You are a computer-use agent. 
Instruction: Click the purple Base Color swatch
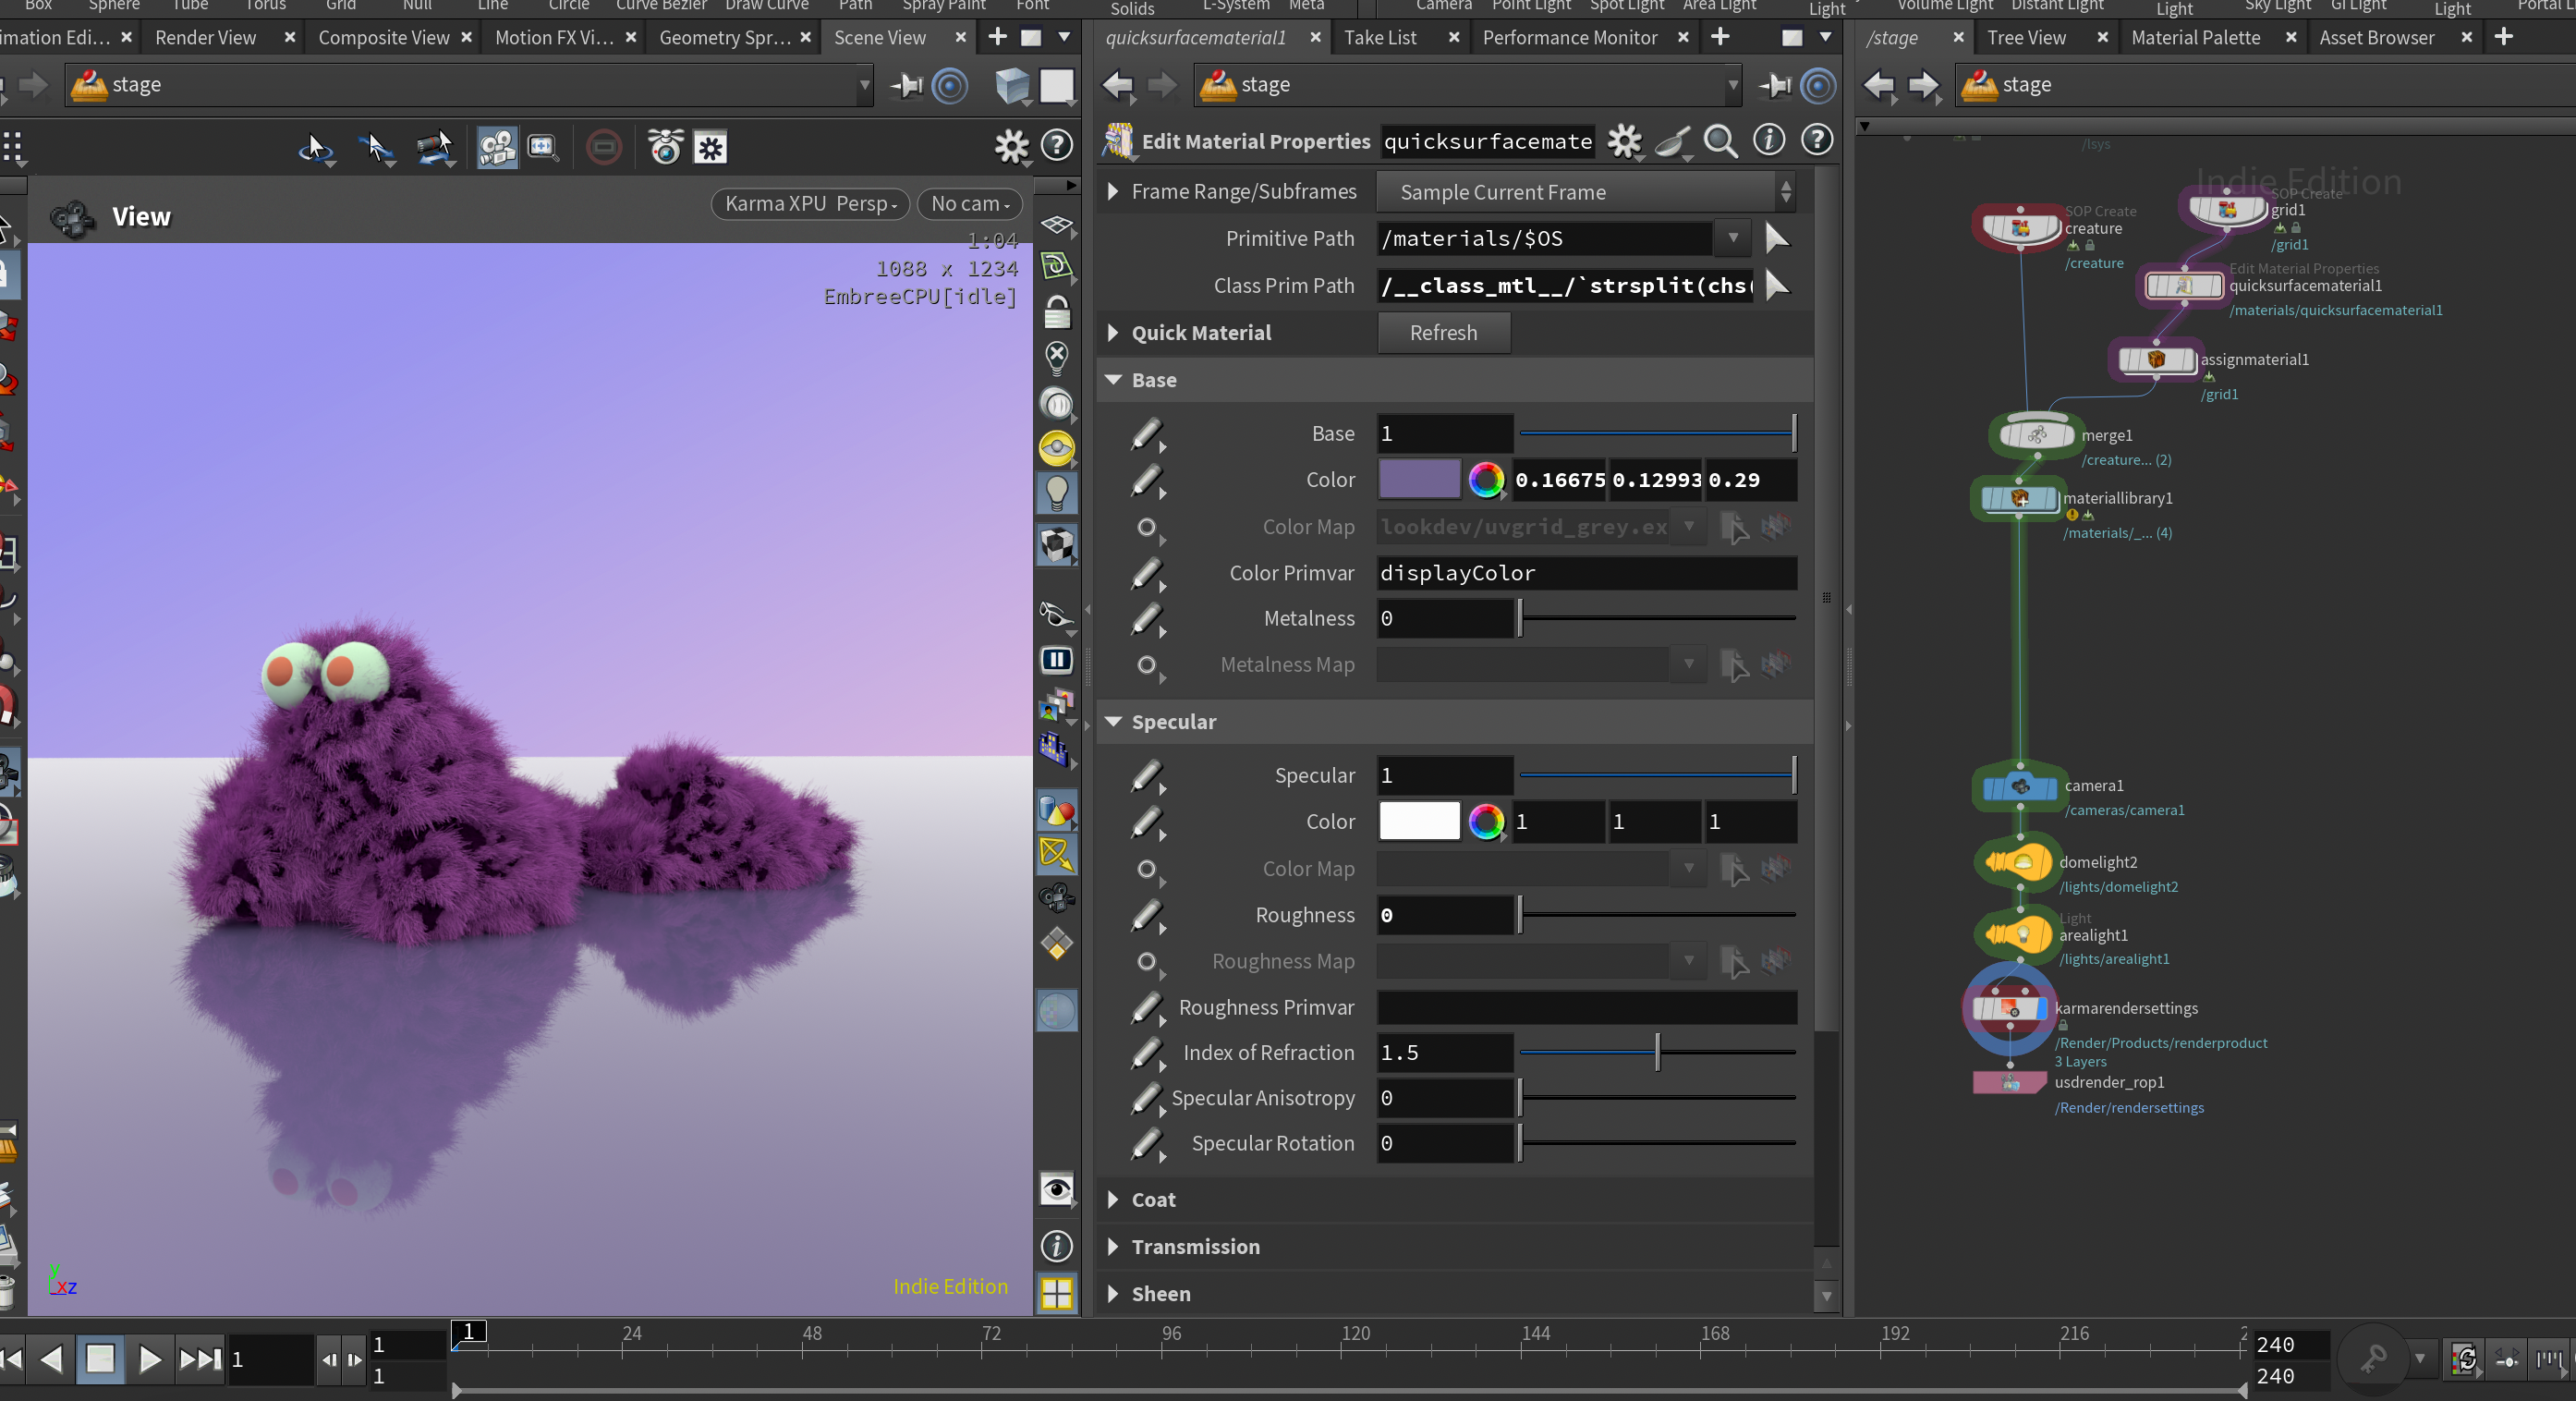(x=1419, y=480)
